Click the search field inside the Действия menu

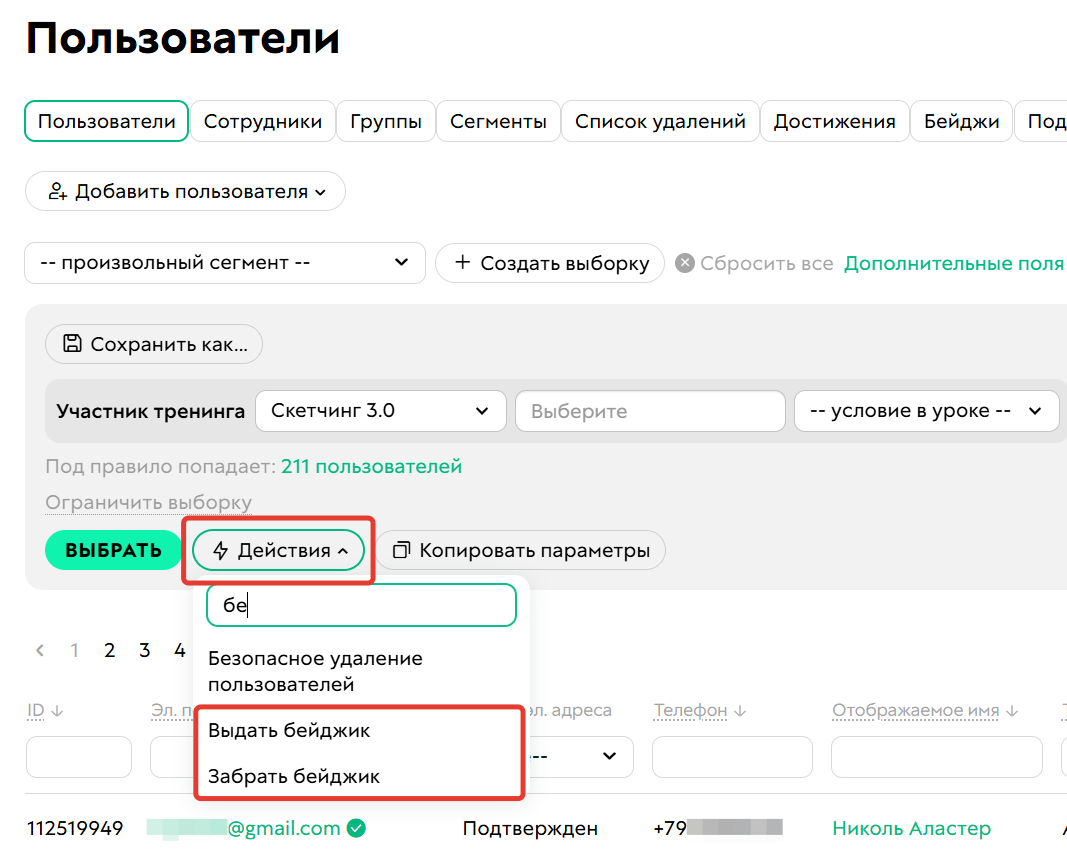tap(361, 605)
